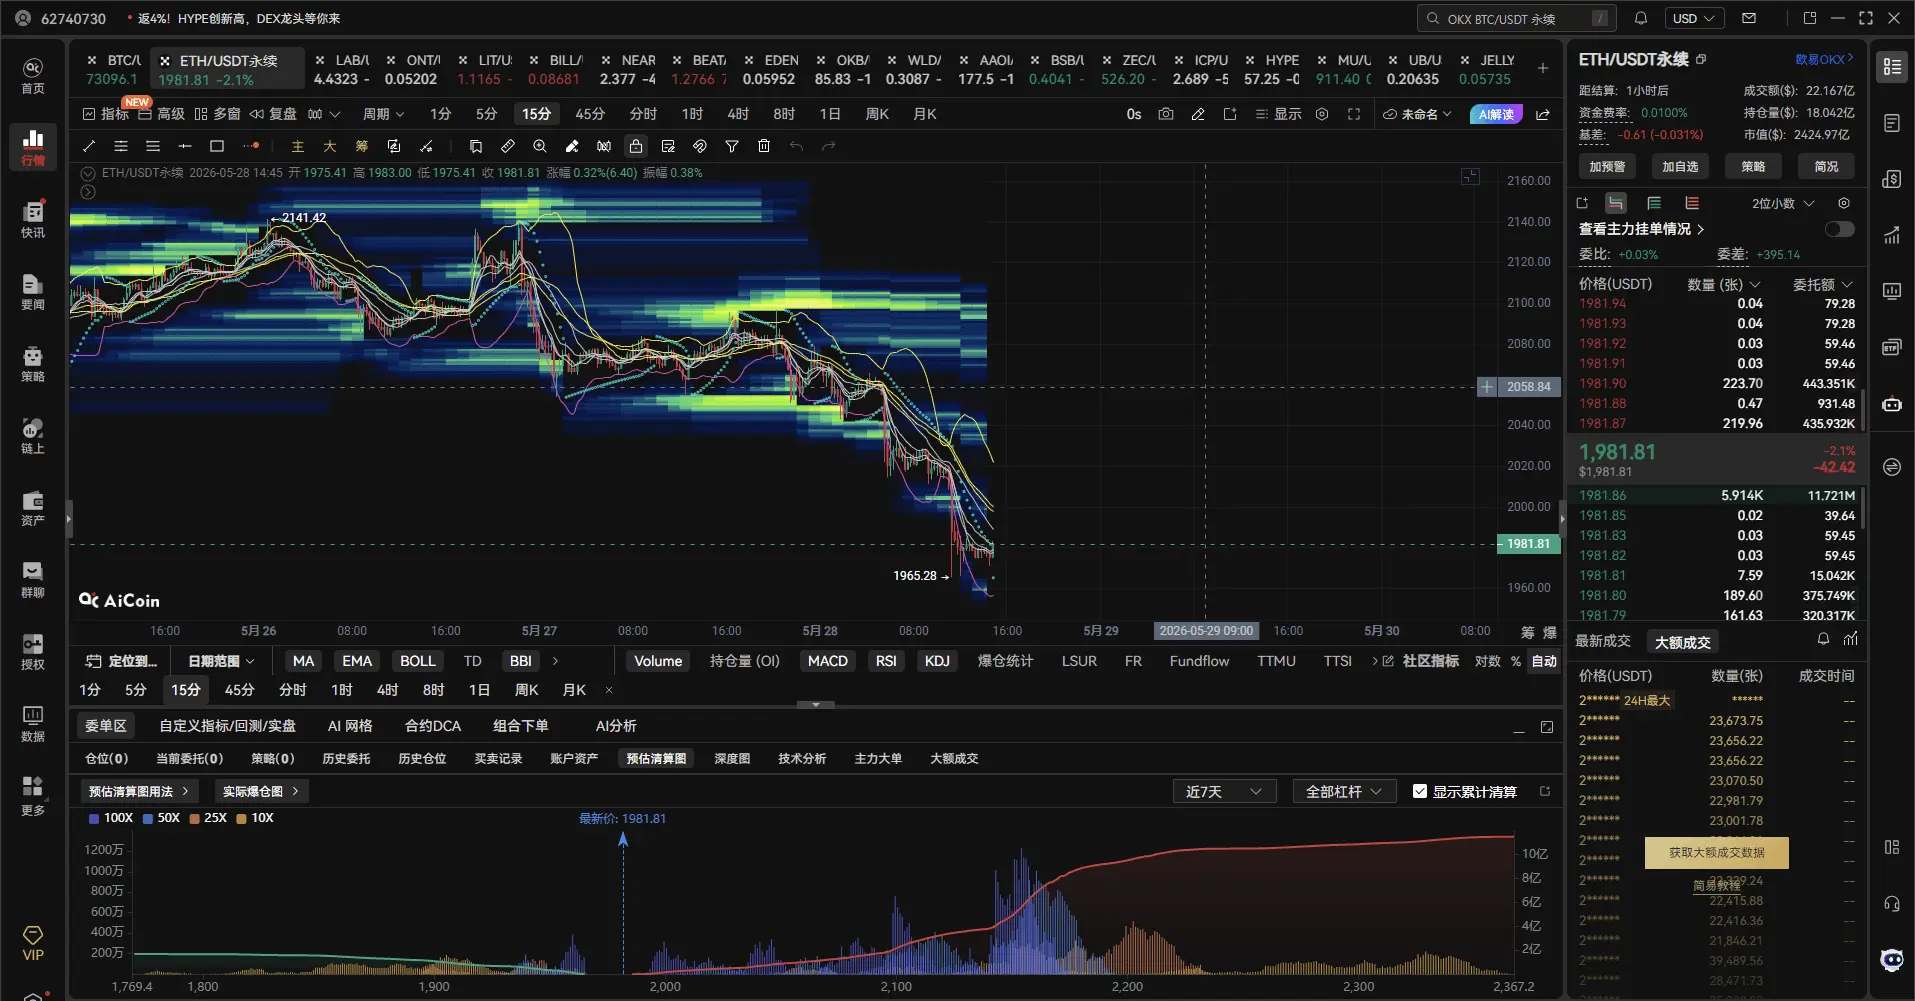Click the AI解读 button
This screenshot has width=1915, height=1001.
[x=1496, y=114]
